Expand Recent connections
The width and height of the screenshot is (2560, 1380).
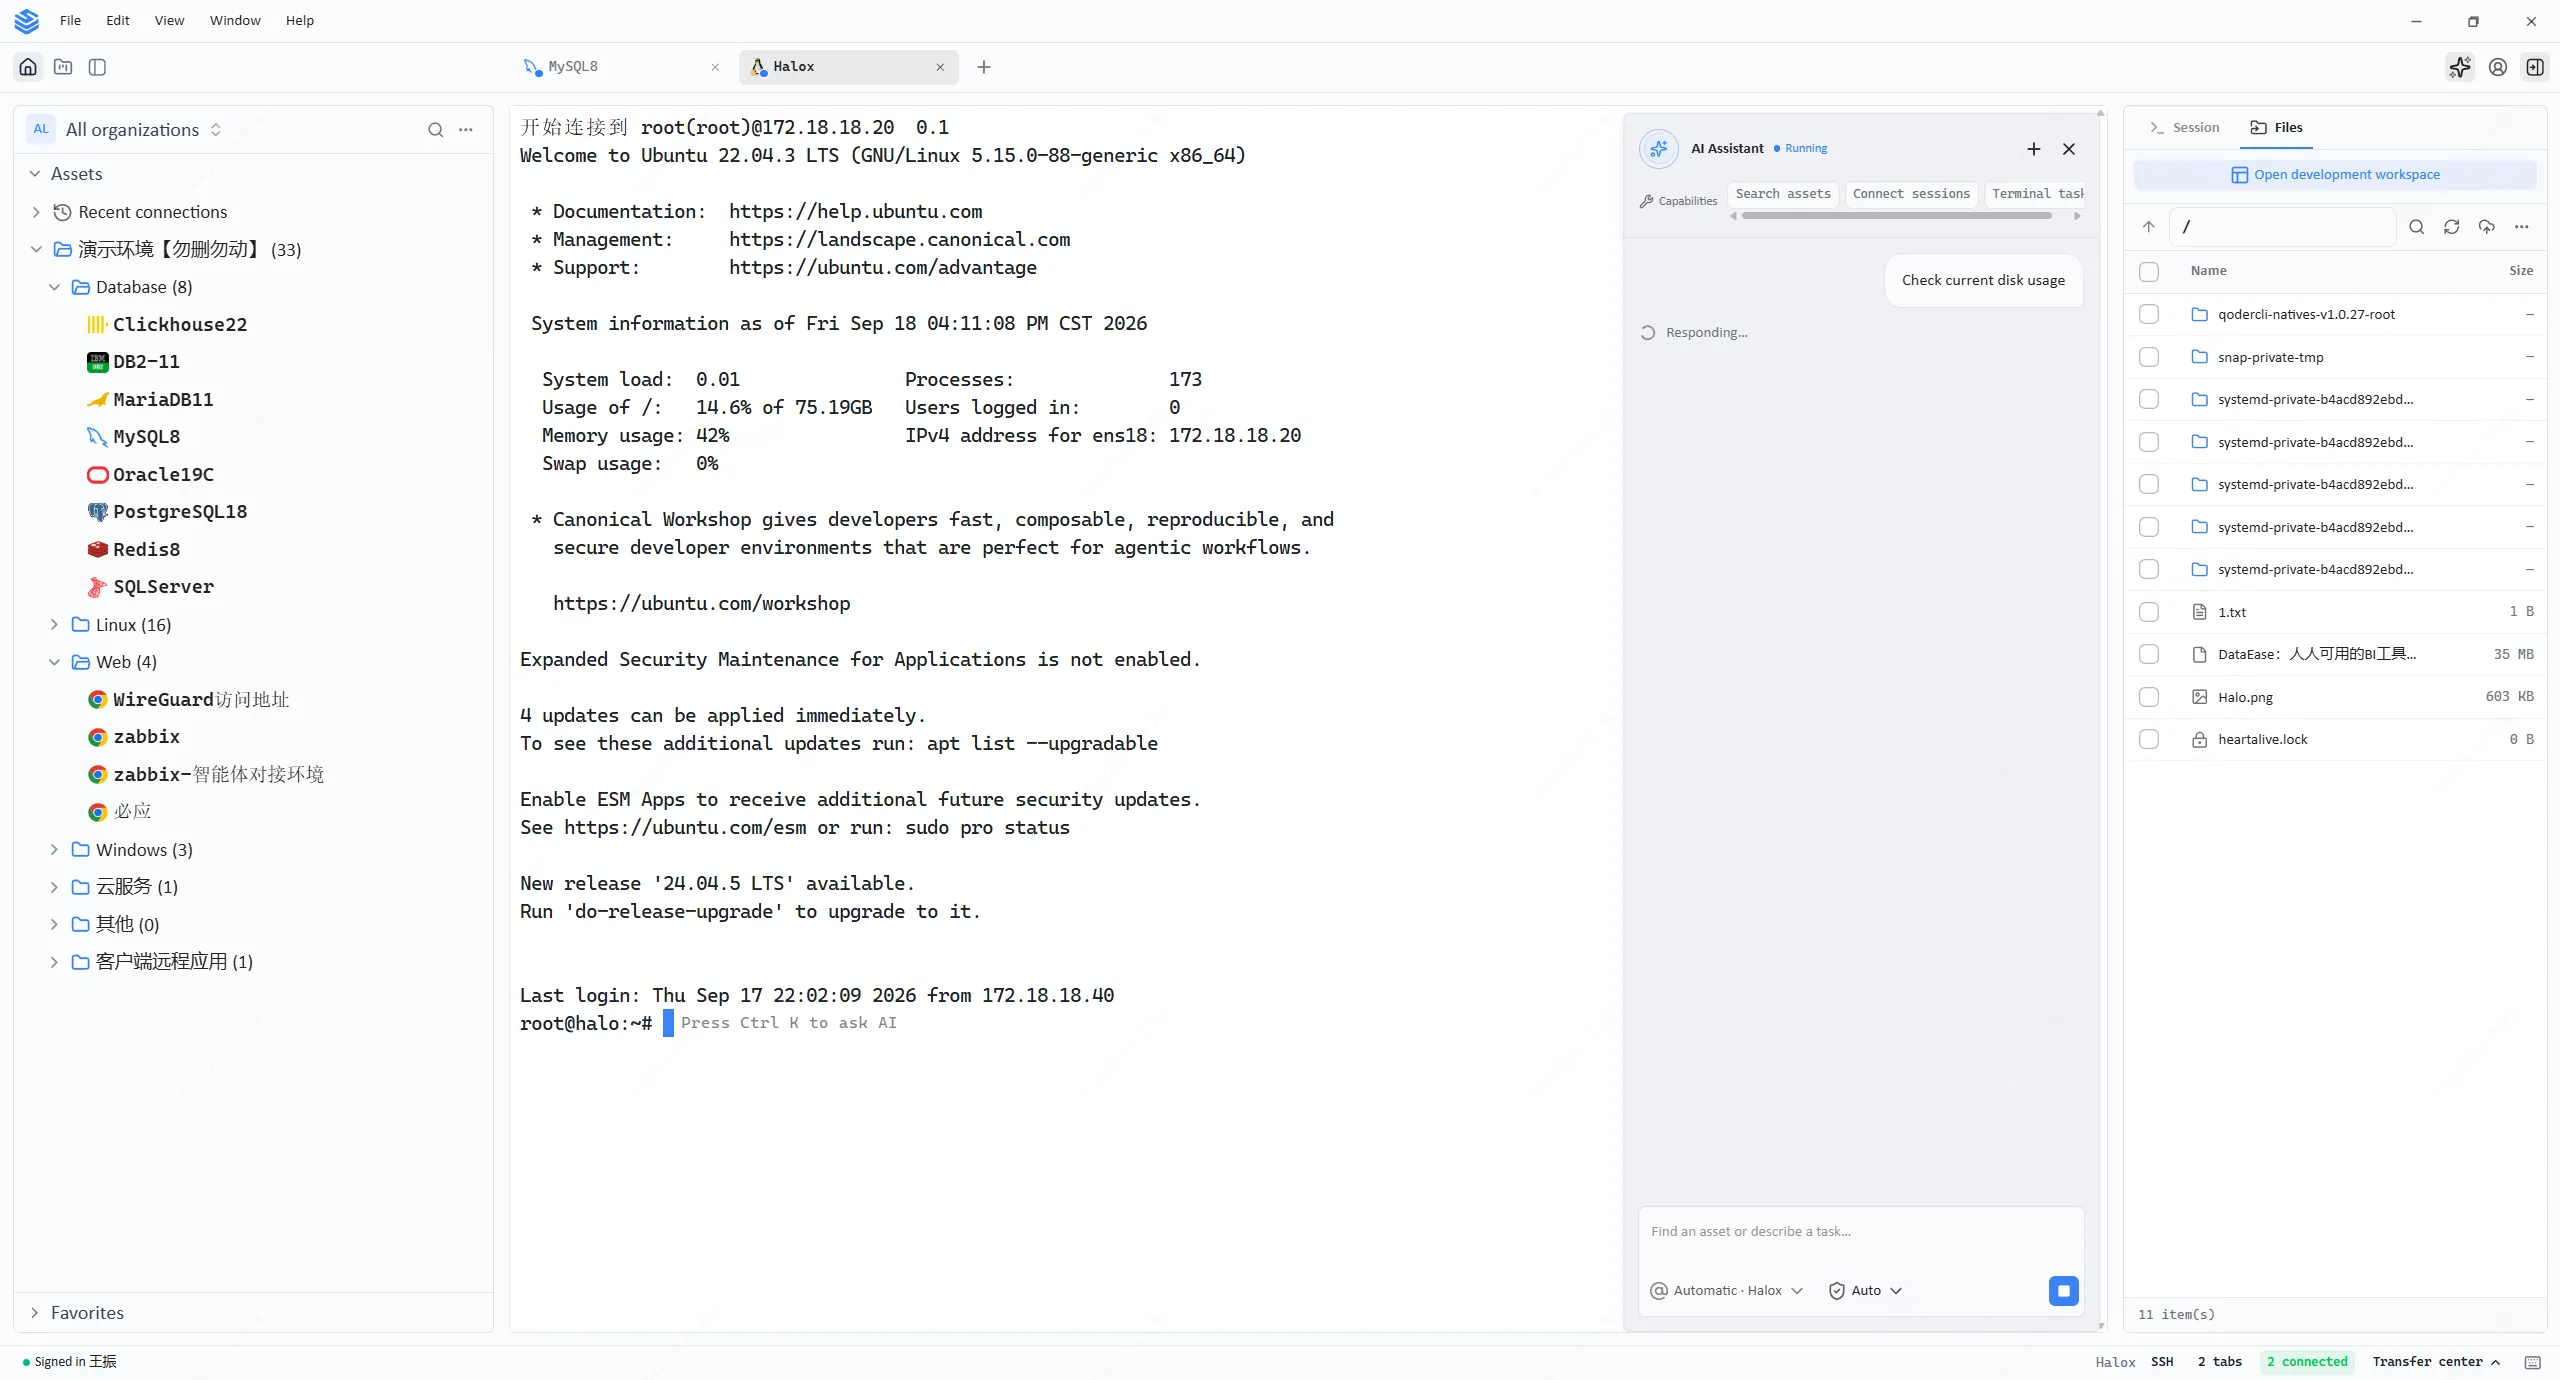click(x=36, y=212)
